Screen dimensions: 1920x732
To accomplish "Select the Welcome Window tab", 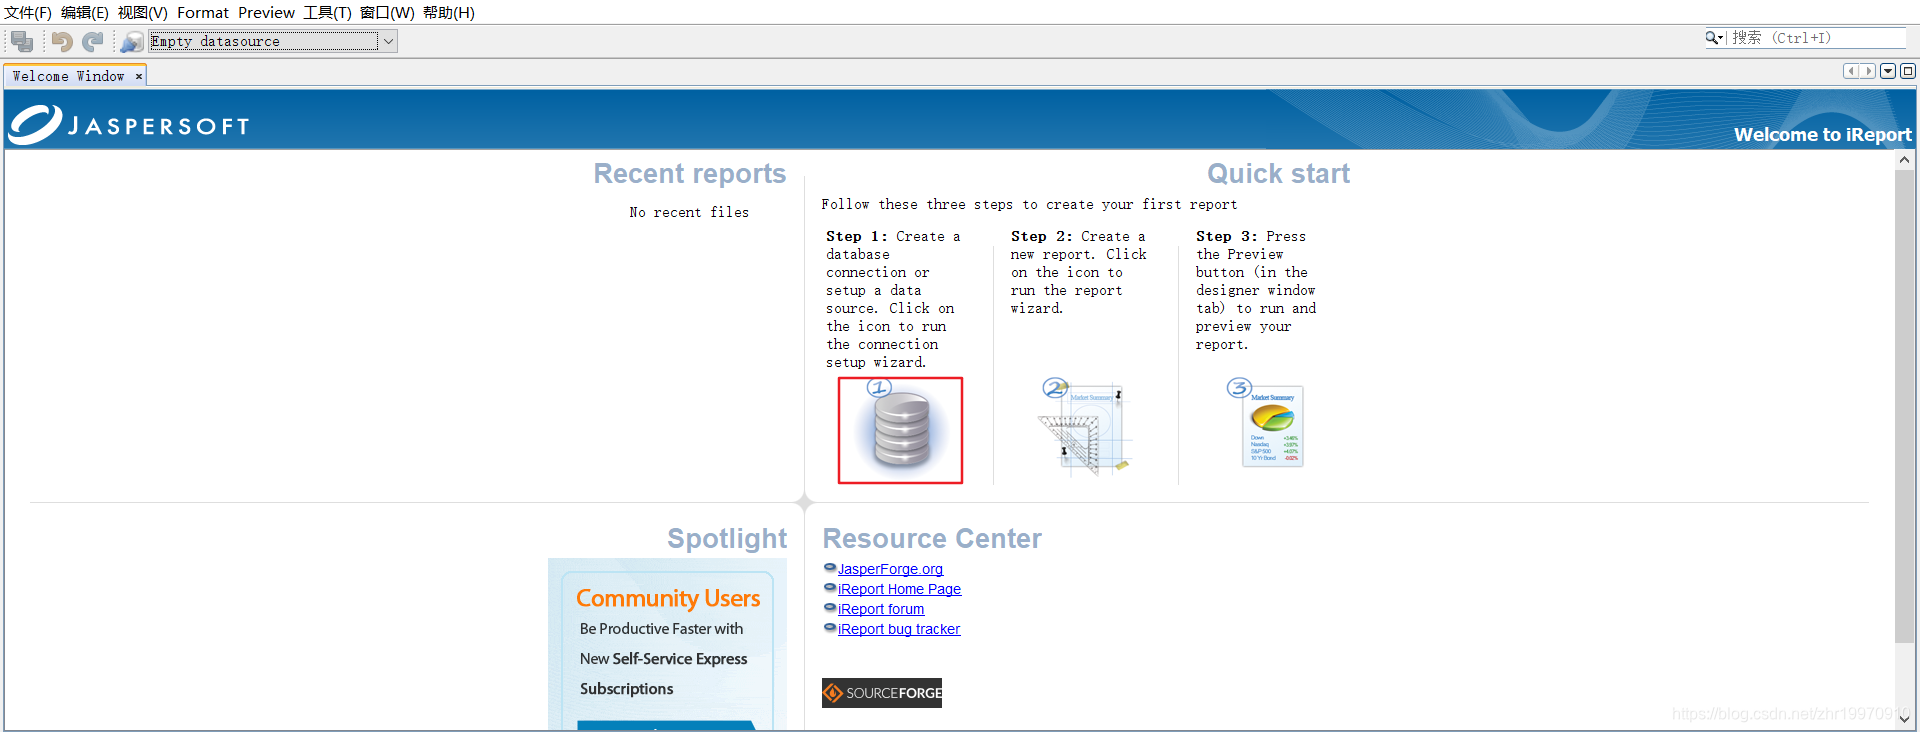I will (x=68, y=76).
